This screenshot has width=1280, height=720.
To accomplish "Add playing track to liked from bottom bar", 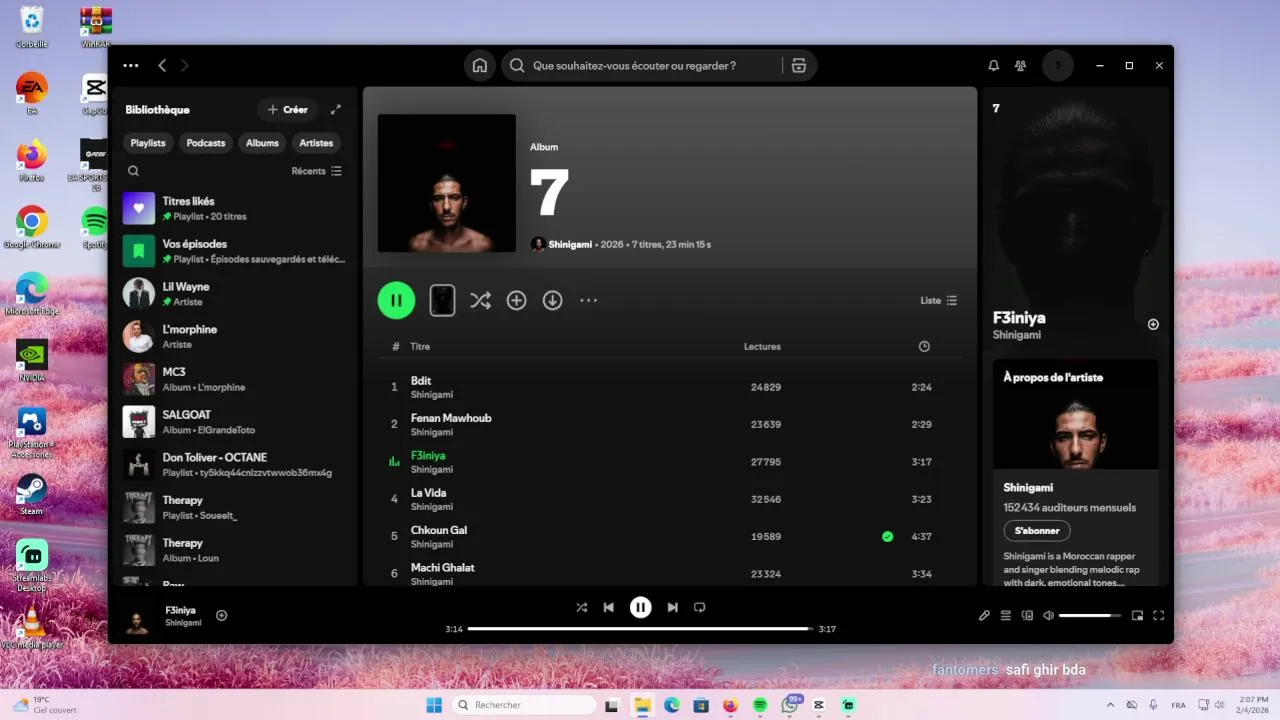I will pos(222,615).
